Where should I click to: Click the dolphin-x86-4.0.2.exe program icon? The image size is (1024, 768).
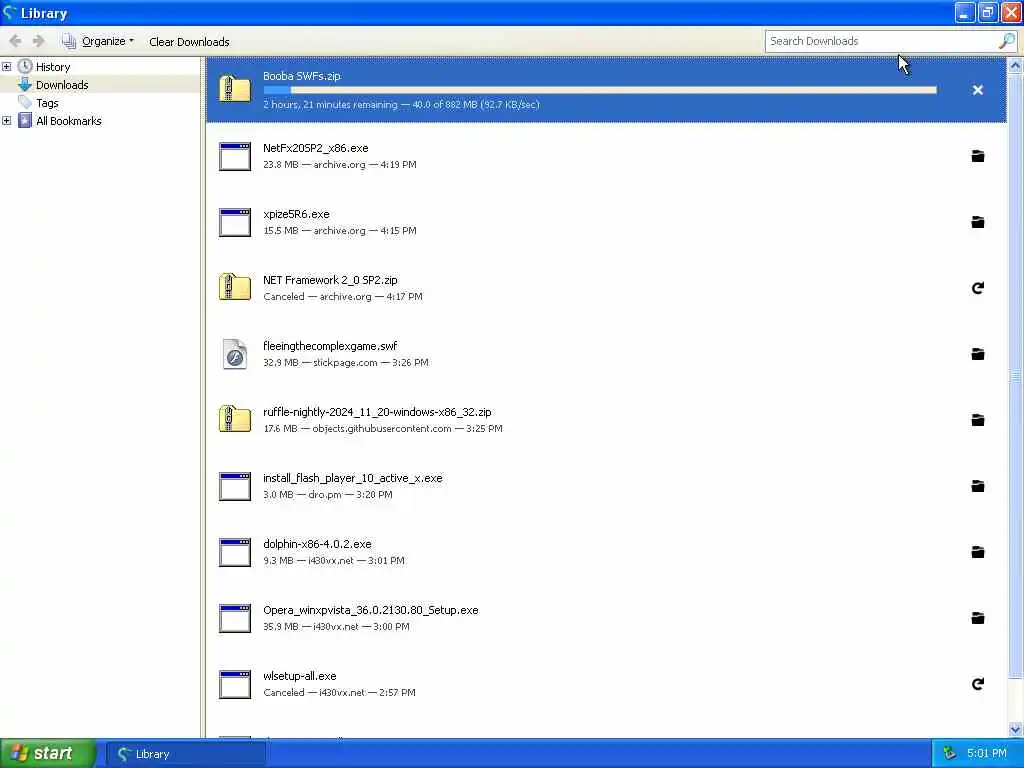(x=234, y=552)
